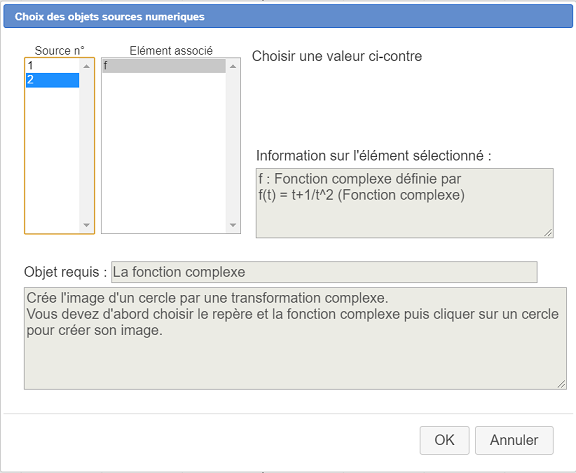
Task: Click the Source n° column label
Action: point(60,50)
